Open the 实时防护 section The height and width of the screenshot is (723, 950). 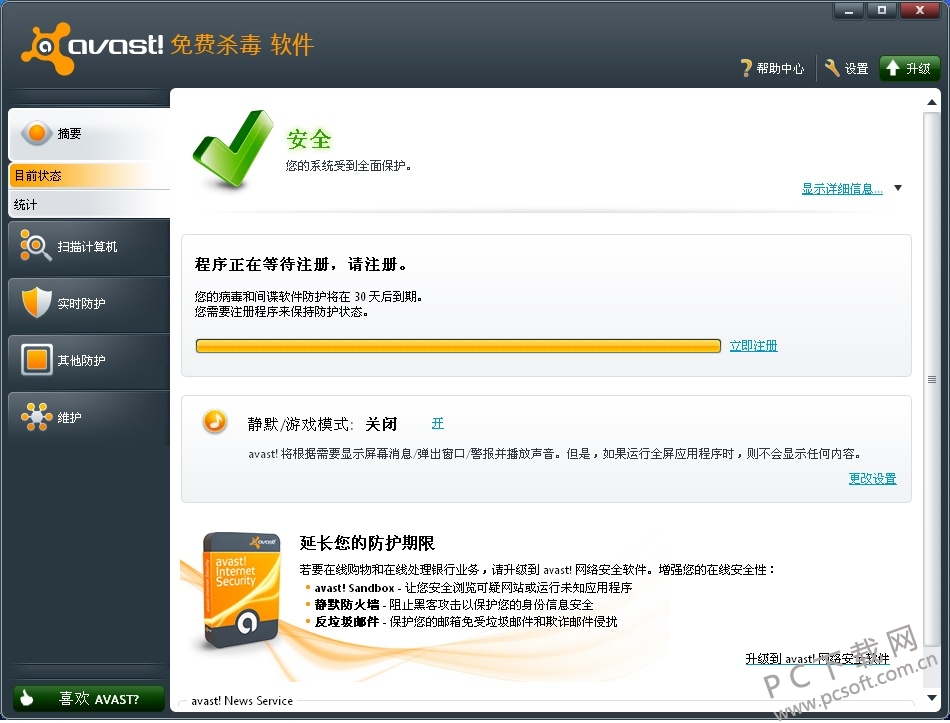pos(89,303)
